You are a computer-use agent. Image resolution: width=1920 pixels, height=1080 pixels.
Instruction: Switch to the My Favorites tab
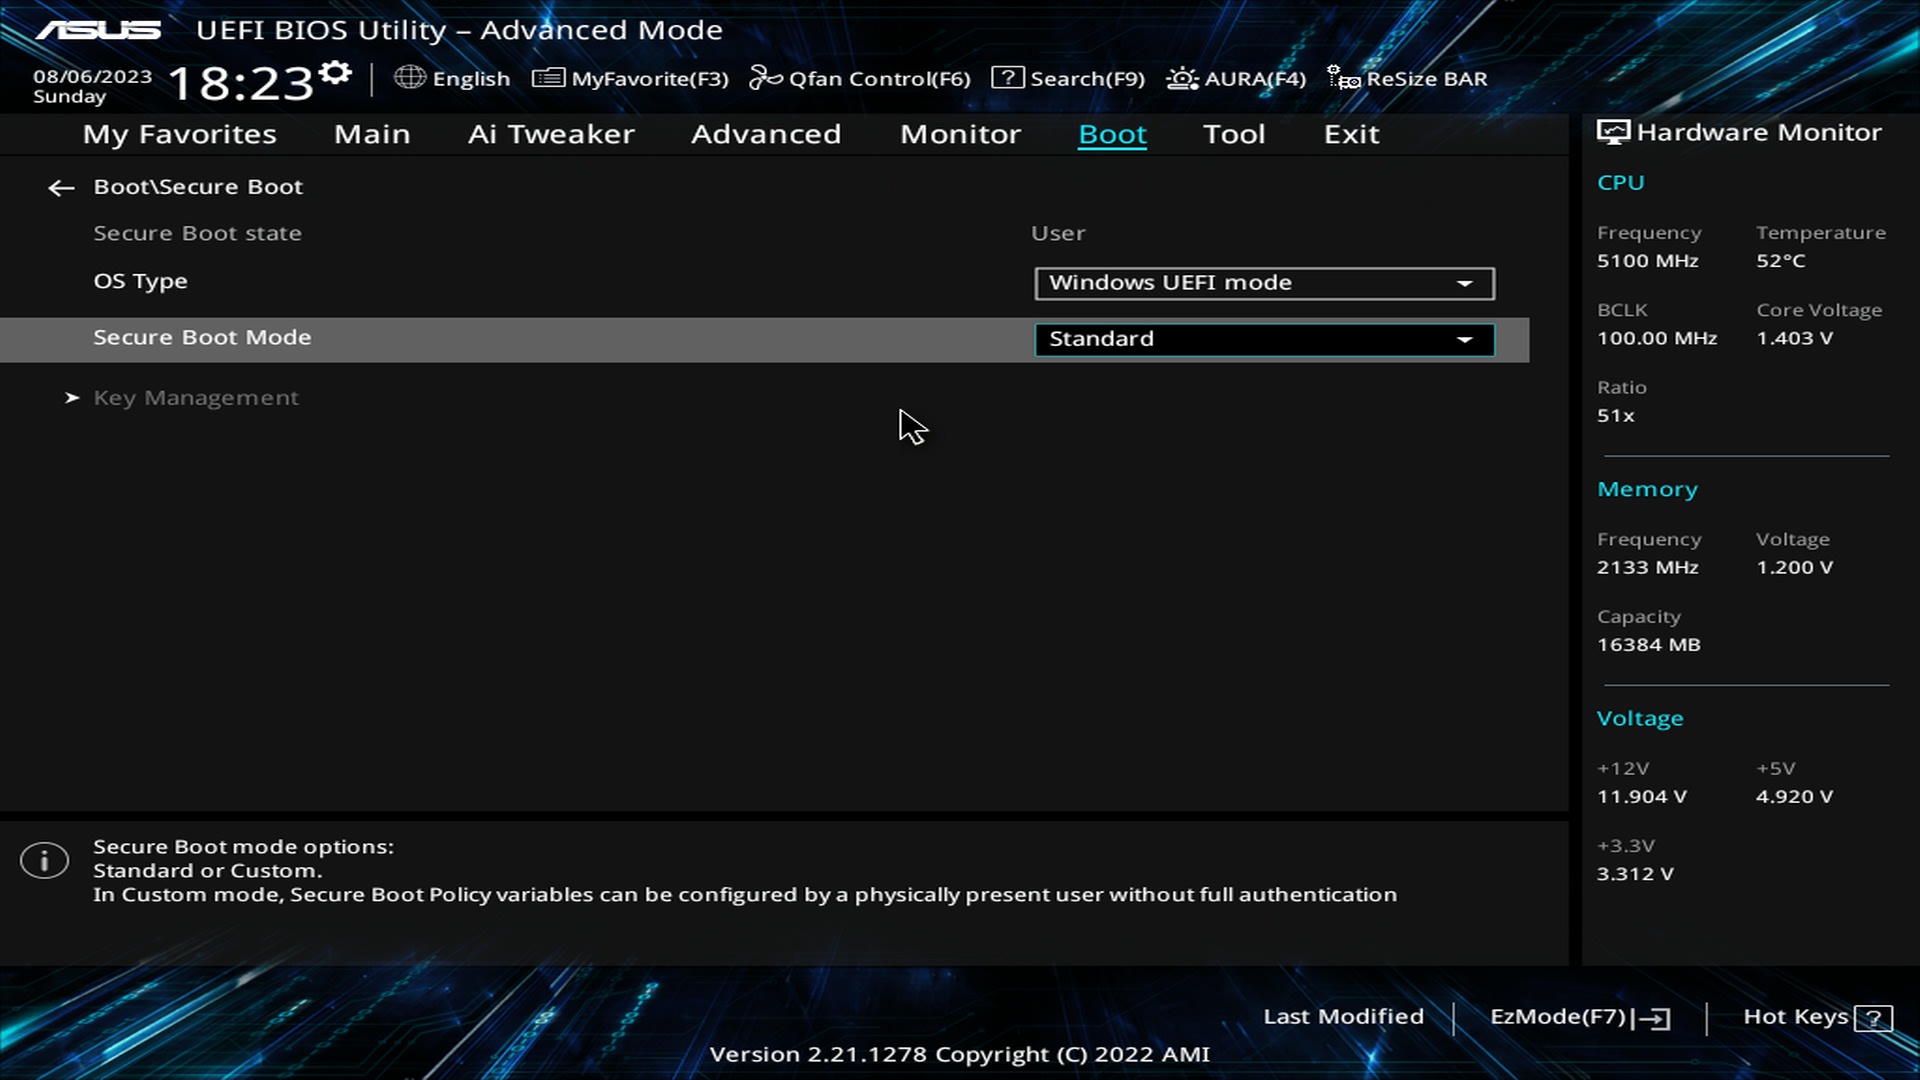[180, 134]
